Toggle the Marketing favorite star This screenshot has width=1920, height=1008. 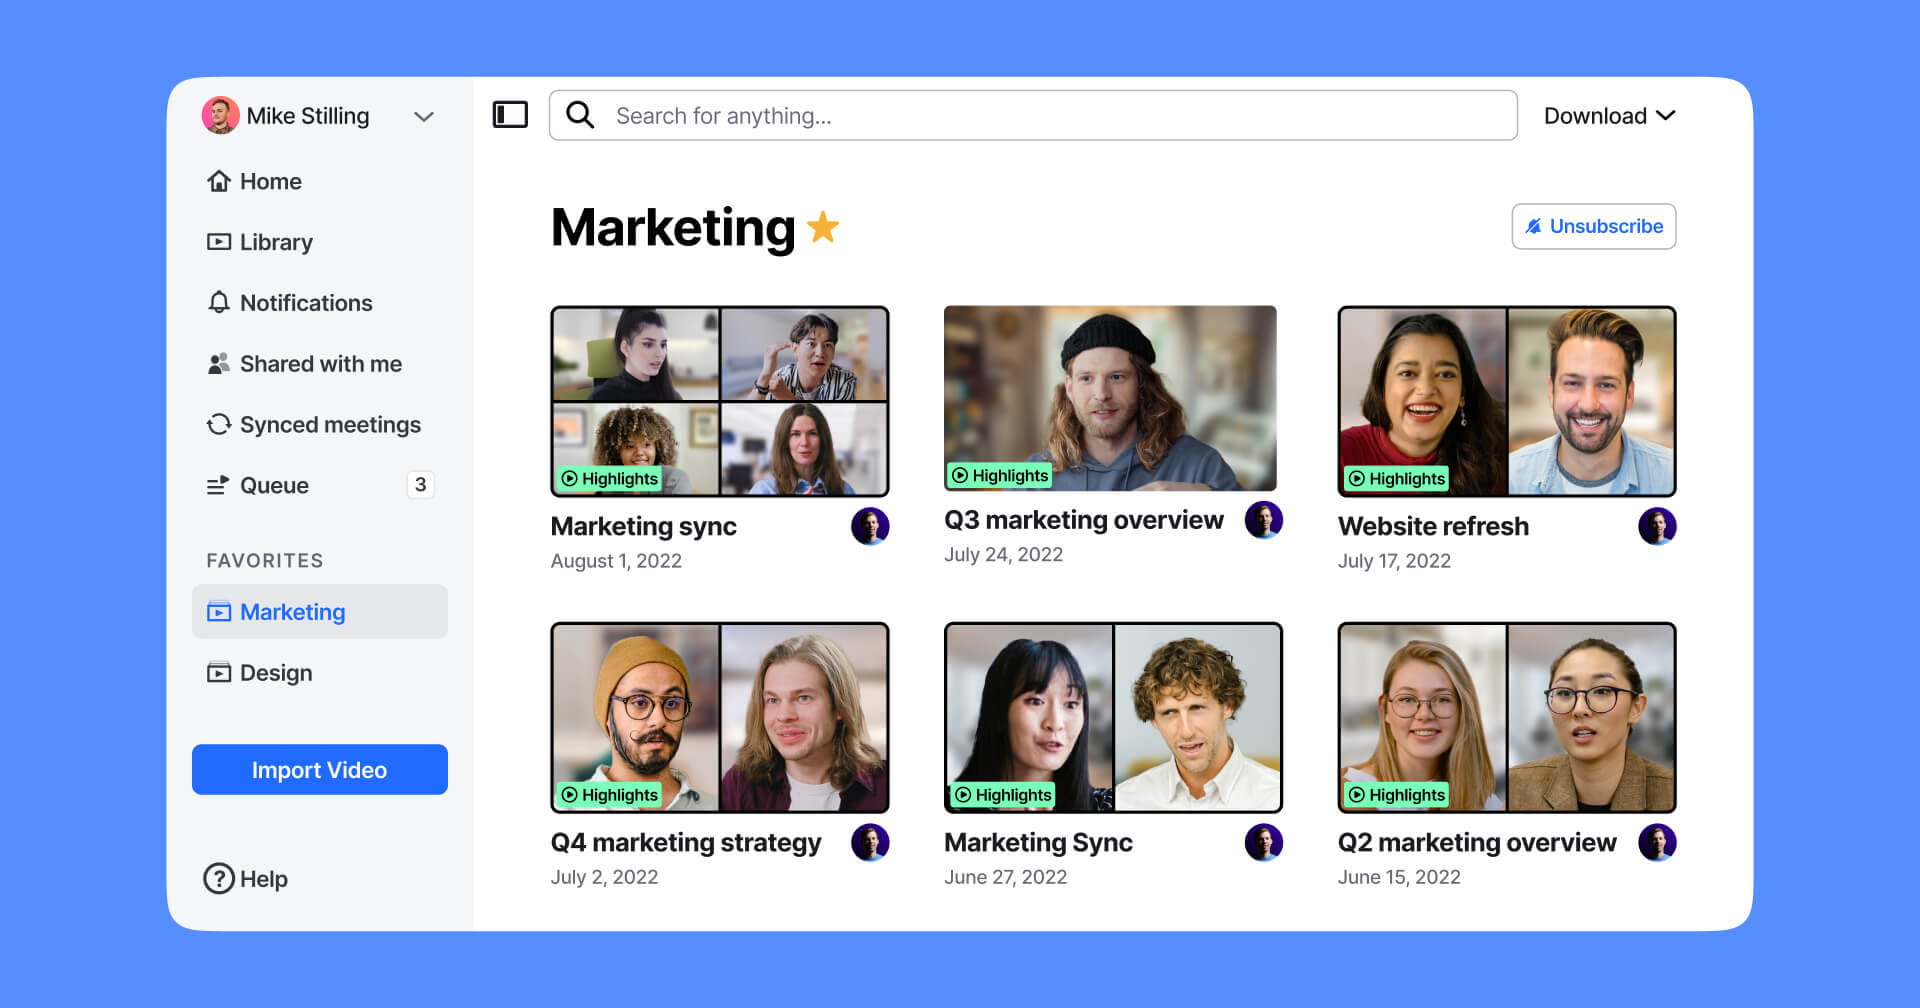point(823,227)
